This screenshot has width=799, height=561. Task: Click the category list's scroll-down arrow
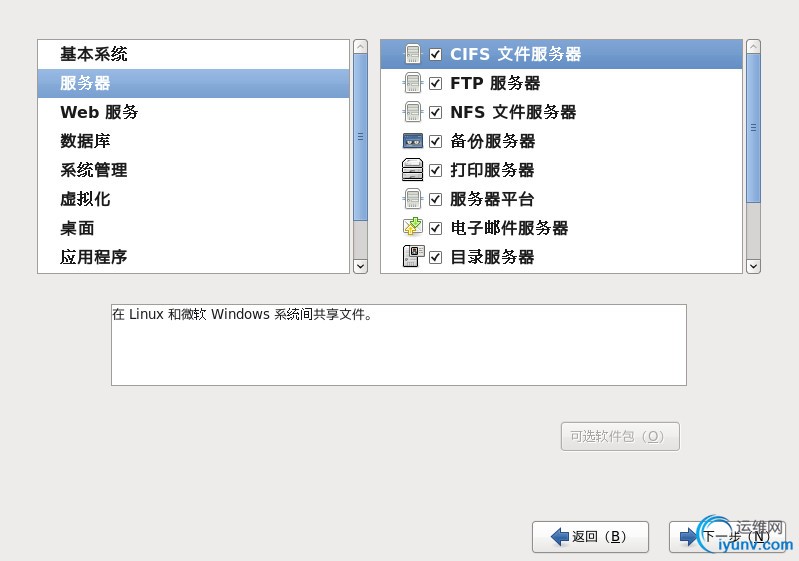(x=360, y=266)
